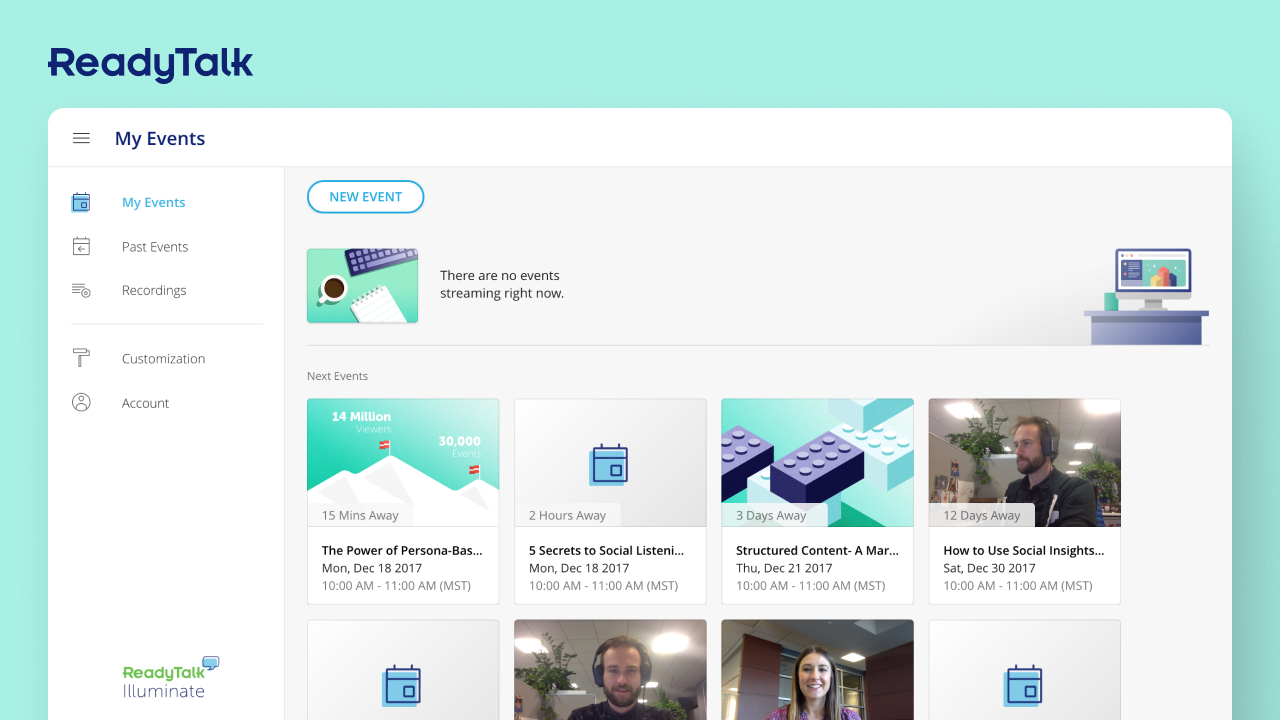
Task: Click the 14 Million Viewers mountain thumbnail
Action: [403, 462]
